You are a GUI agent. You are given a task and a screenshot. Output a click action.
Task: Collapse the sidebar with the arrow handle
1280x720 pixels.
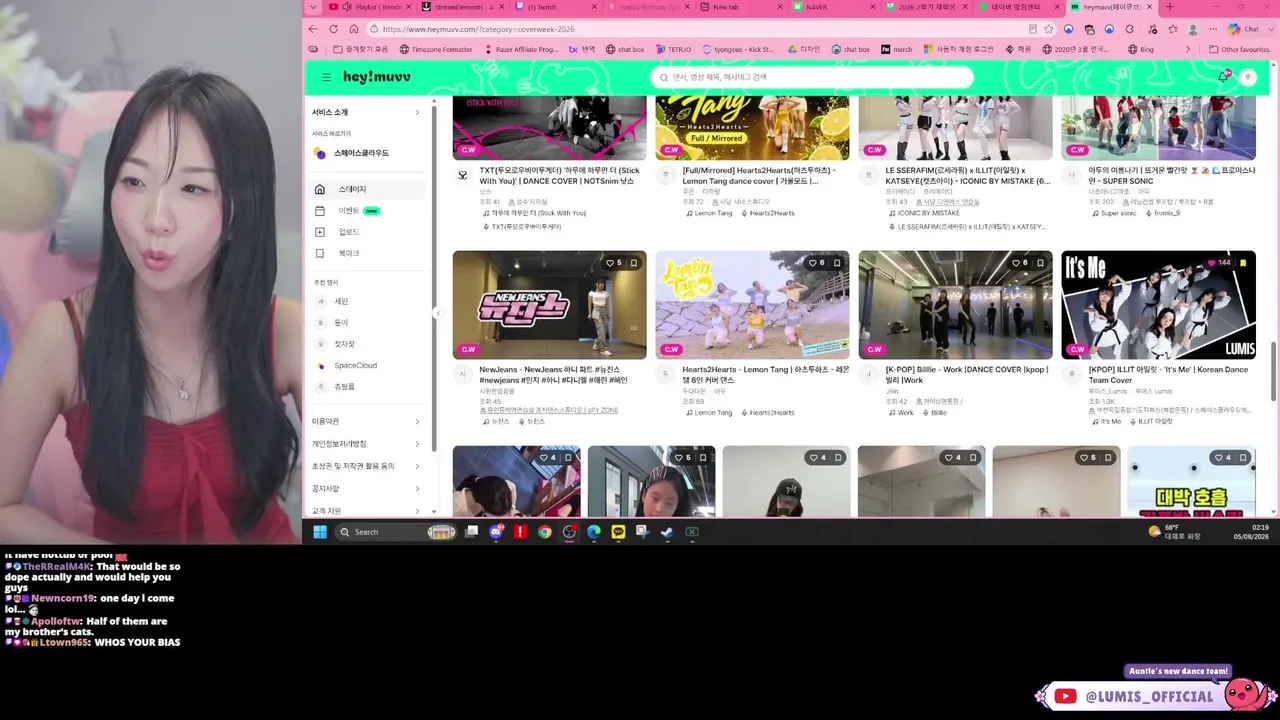(x=437, y=313)
